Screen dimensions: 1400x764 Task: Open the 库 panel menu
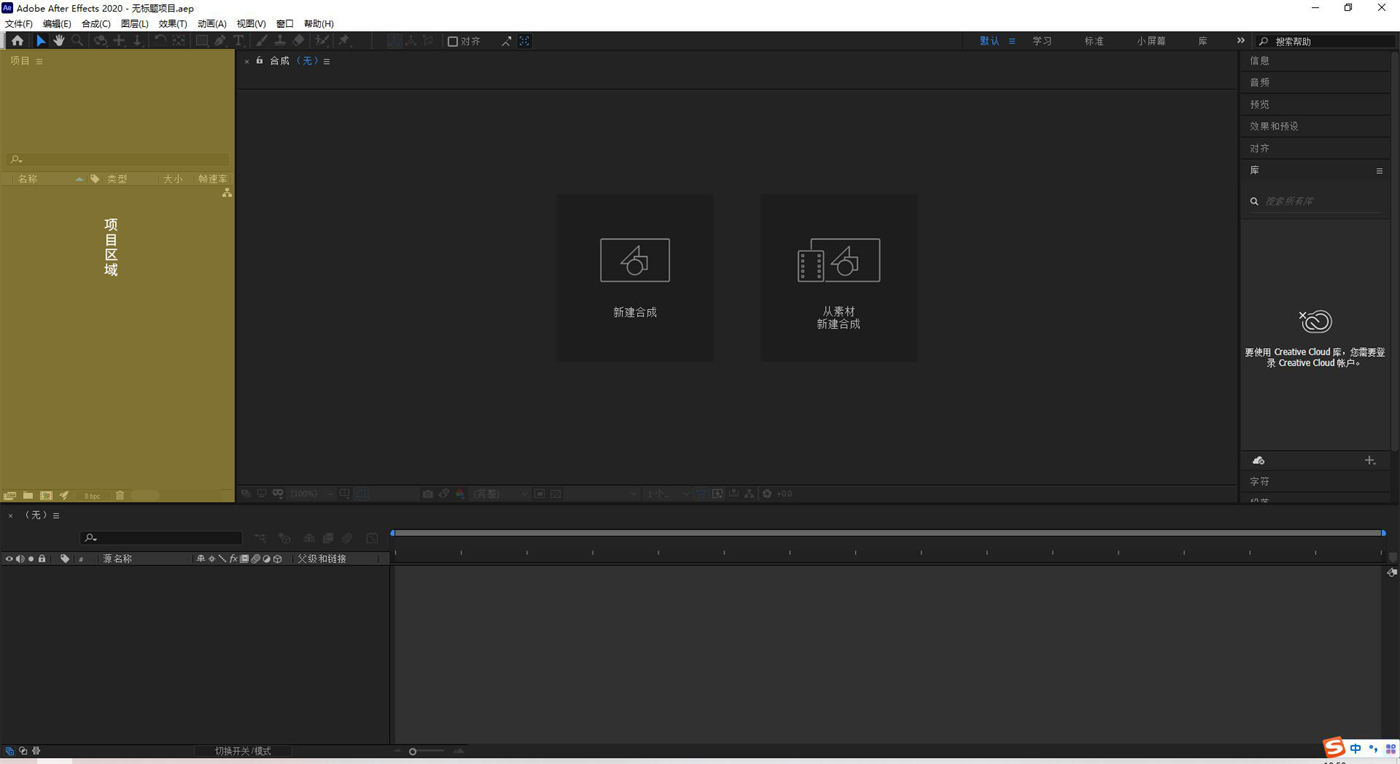click(1379, 171)
